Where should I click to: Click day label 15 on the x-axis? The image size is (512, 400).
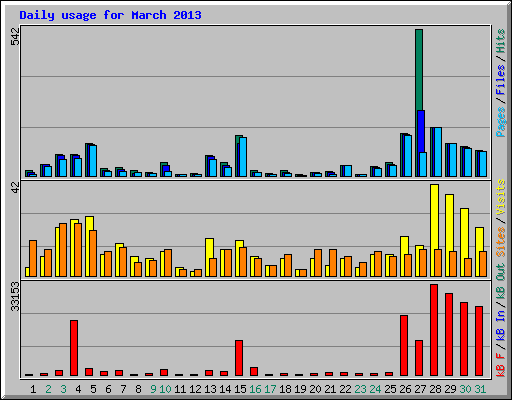240,389
